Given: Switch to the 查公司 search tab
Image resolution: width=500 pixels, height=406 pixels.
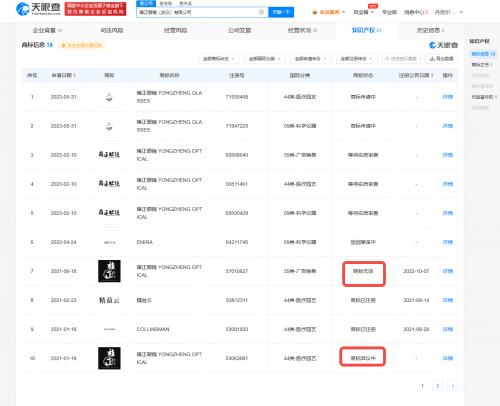Looking at the screenshot, I should click(x=146, y=3).
